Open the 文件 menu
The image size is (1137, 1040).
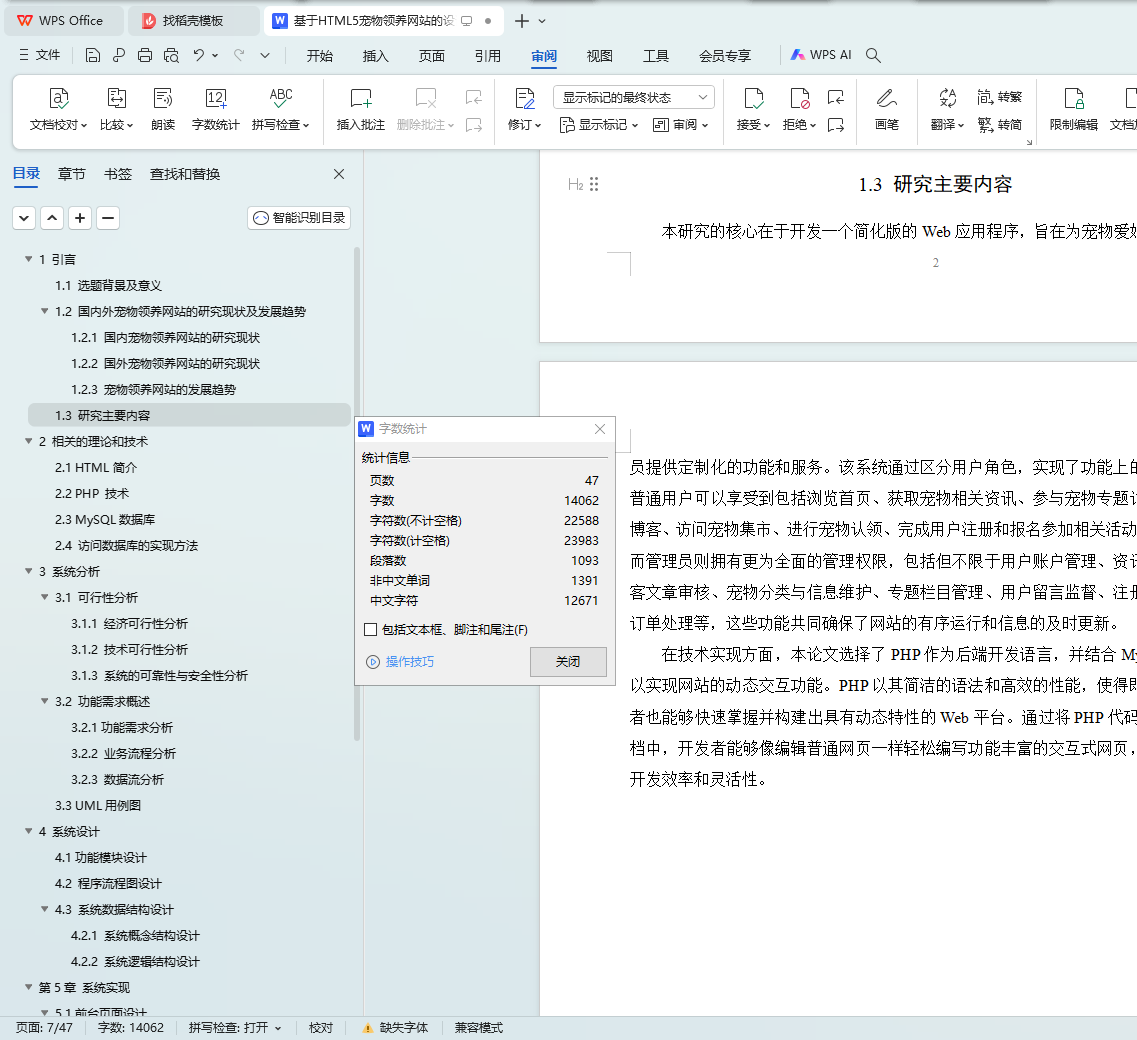pyautogui.click(x=40, y=55)
